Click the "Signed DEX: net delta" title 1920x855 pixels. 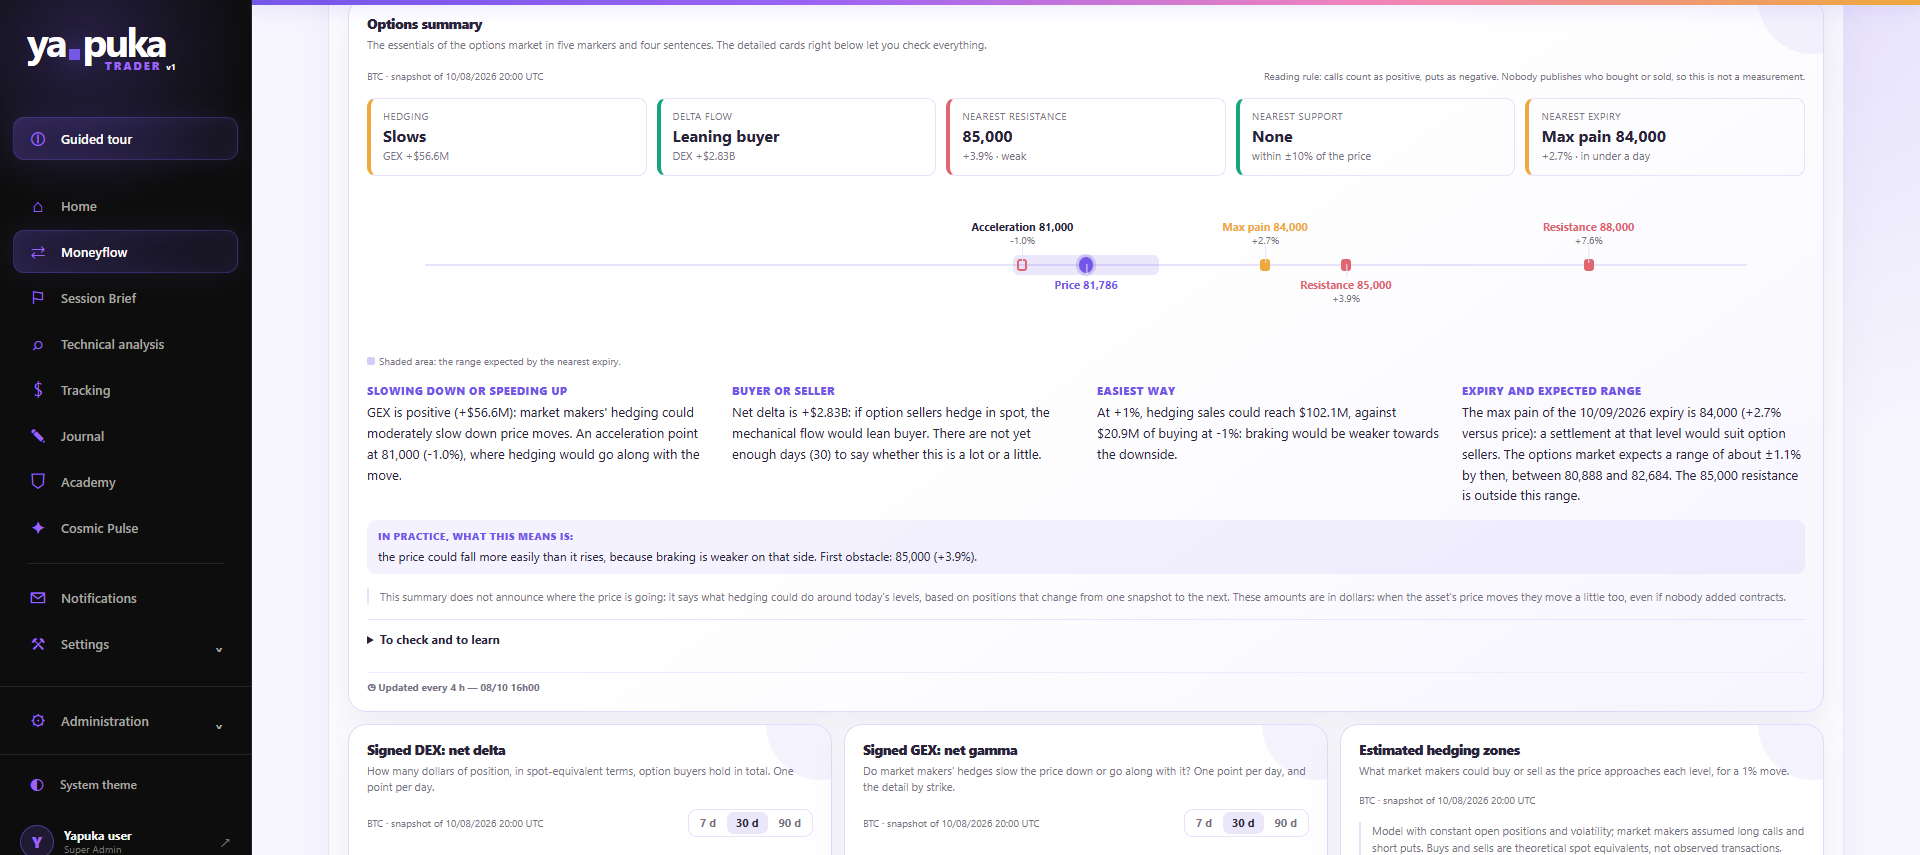436,750
